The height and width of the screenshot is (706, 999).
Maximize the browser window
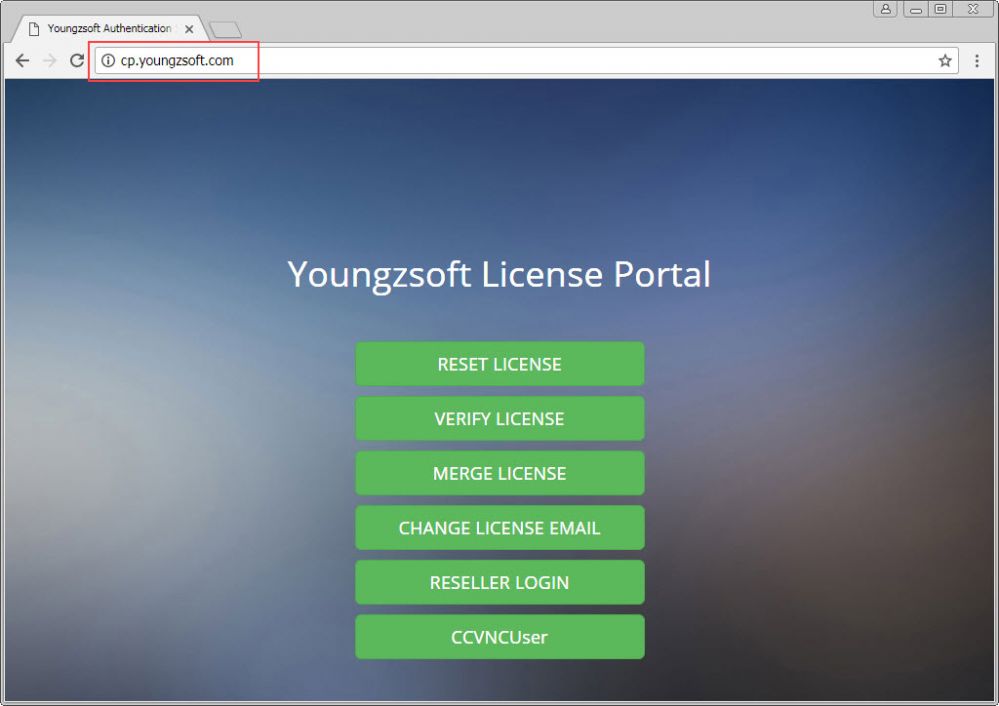[940, 9]
